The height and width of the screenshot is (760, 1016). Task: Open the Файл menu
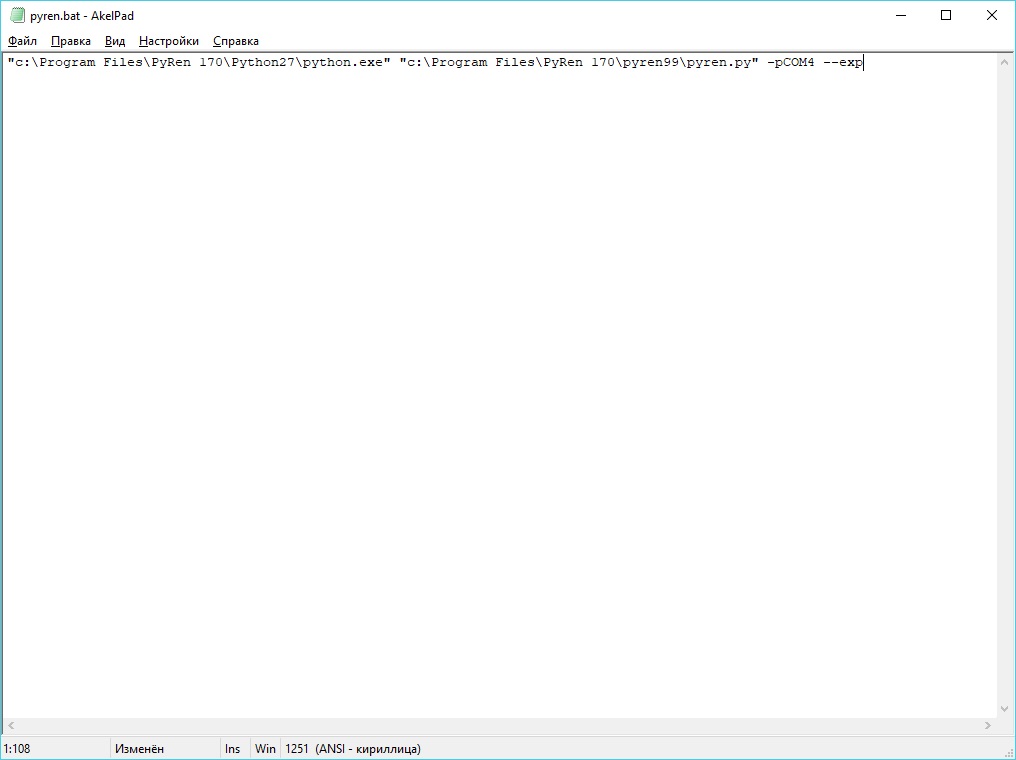[22, 41]
